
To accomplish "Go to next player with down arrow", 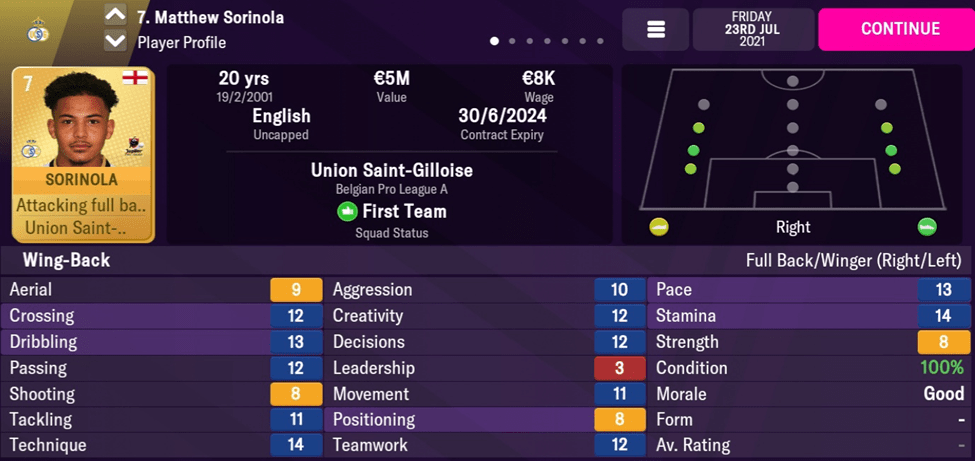I will [115, 42].
